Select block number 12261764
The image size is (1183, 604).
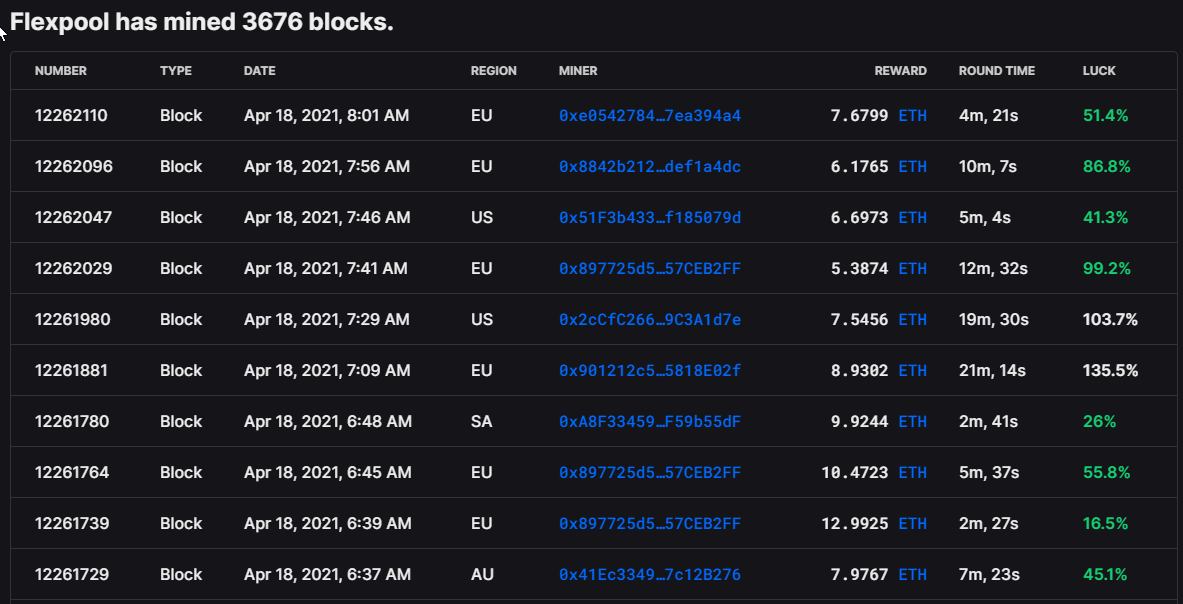[72, 473]
